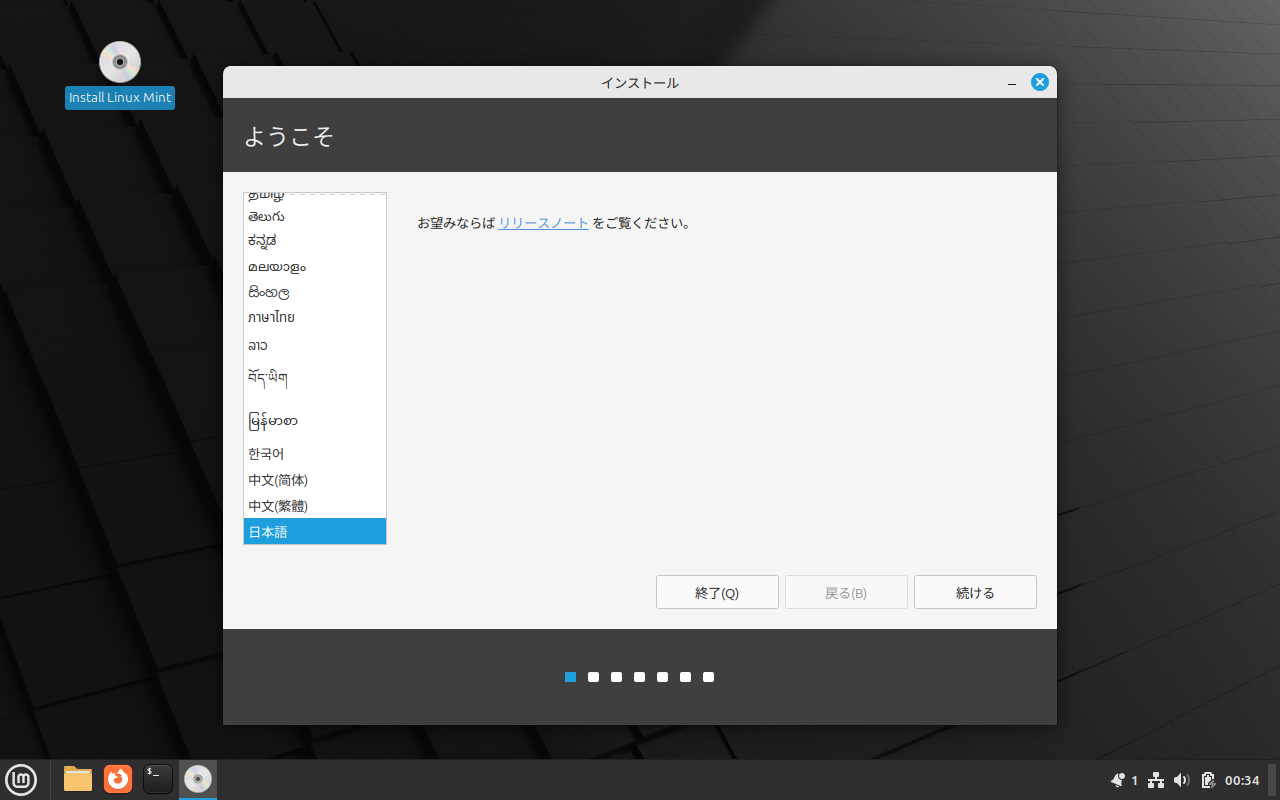The image size is (1280, 800).
Task: Click the 続ける button
Action: point(975,592)
